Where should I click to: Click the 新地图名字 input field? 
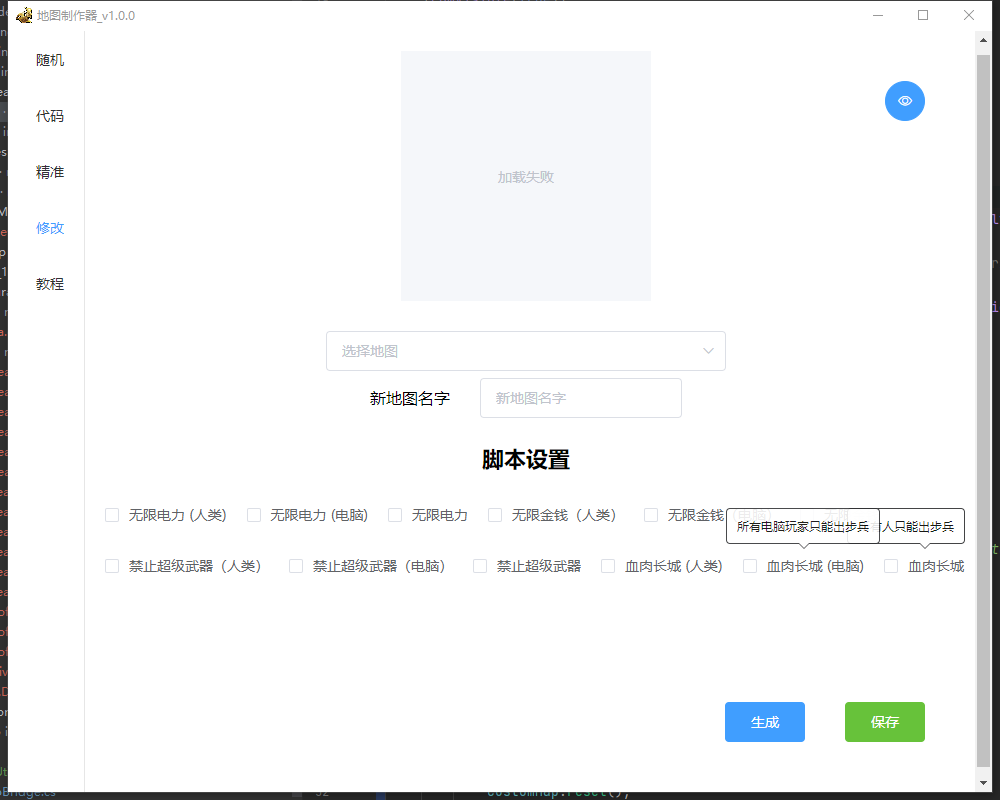pos(580,397)
